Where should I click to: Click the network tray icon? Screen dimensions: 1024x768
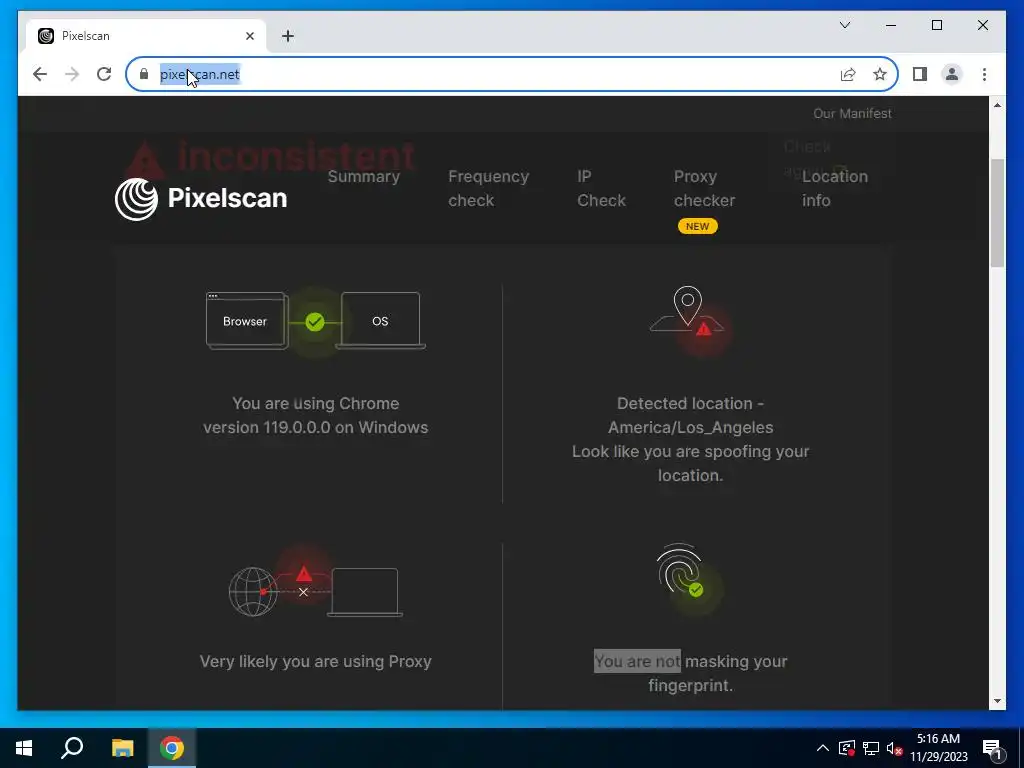tap(871, 748)
